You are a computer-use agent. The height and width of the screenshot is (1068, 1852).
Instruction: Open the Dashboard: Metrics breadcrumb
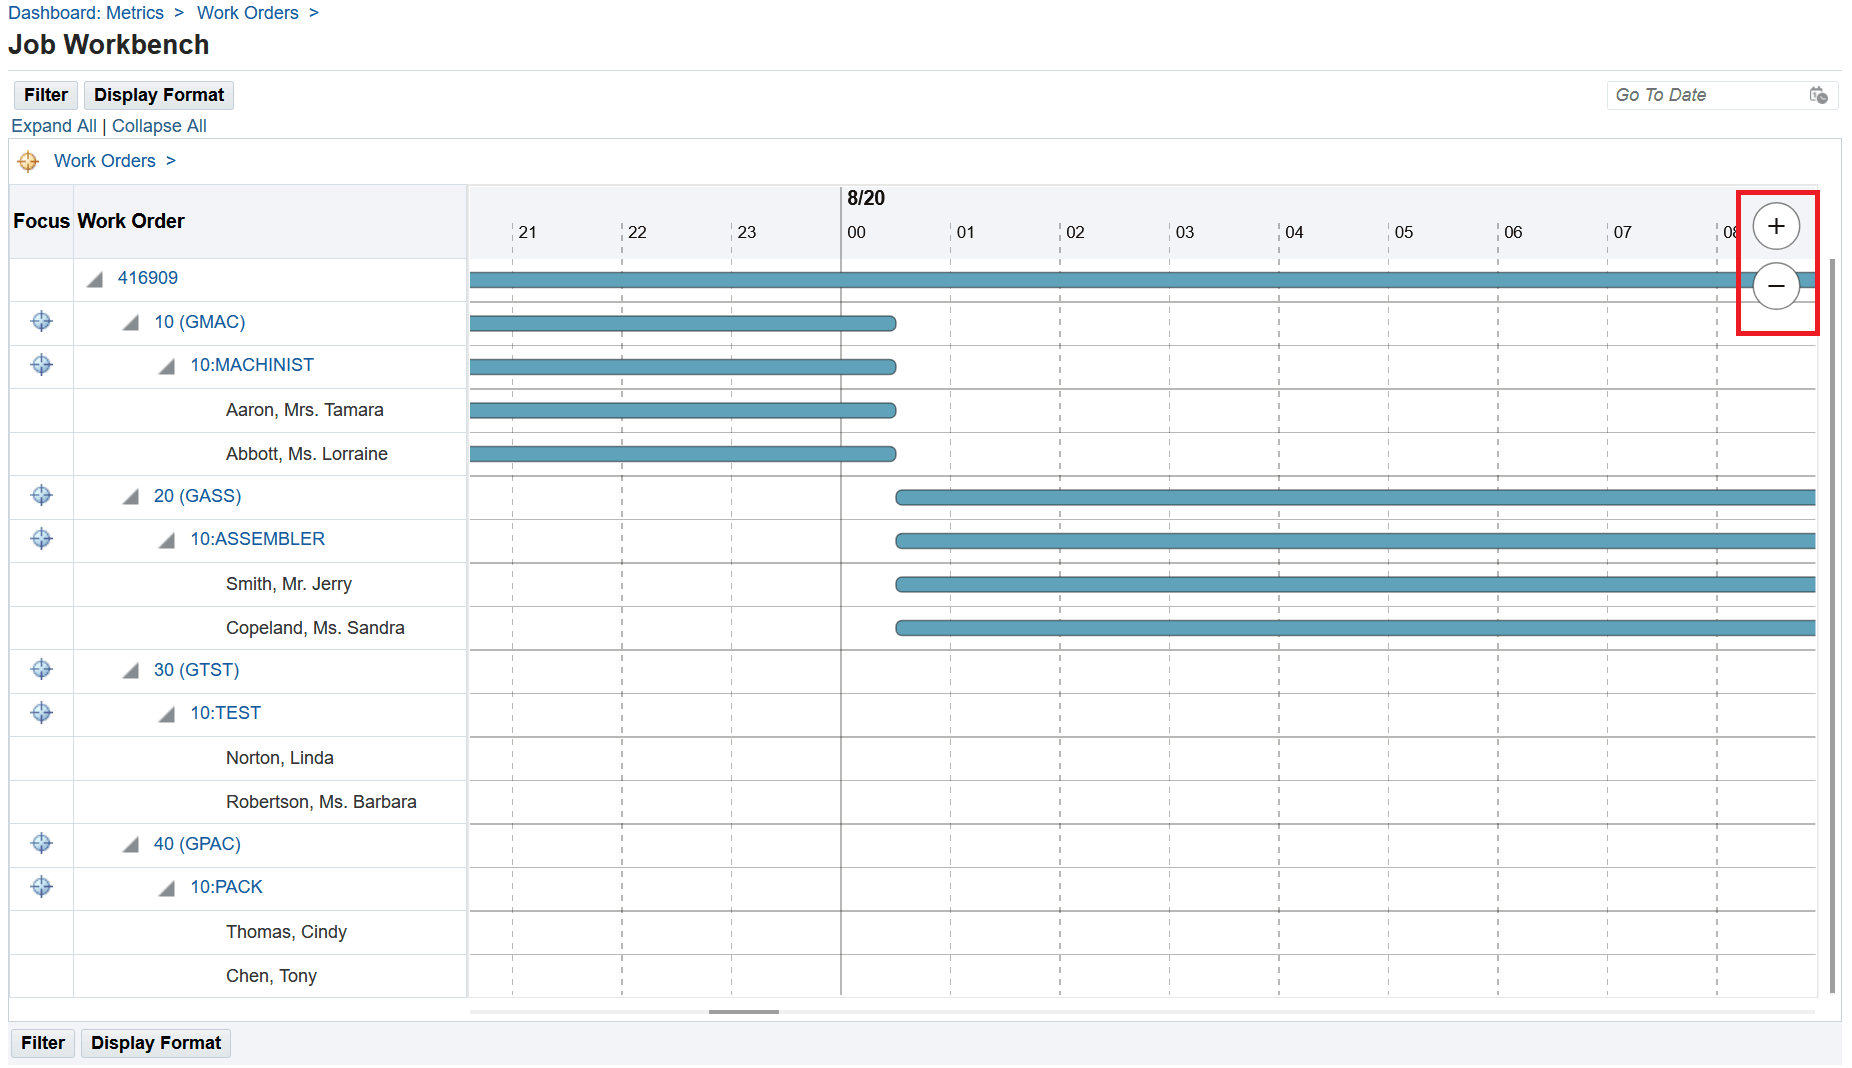tap(86, 13)
